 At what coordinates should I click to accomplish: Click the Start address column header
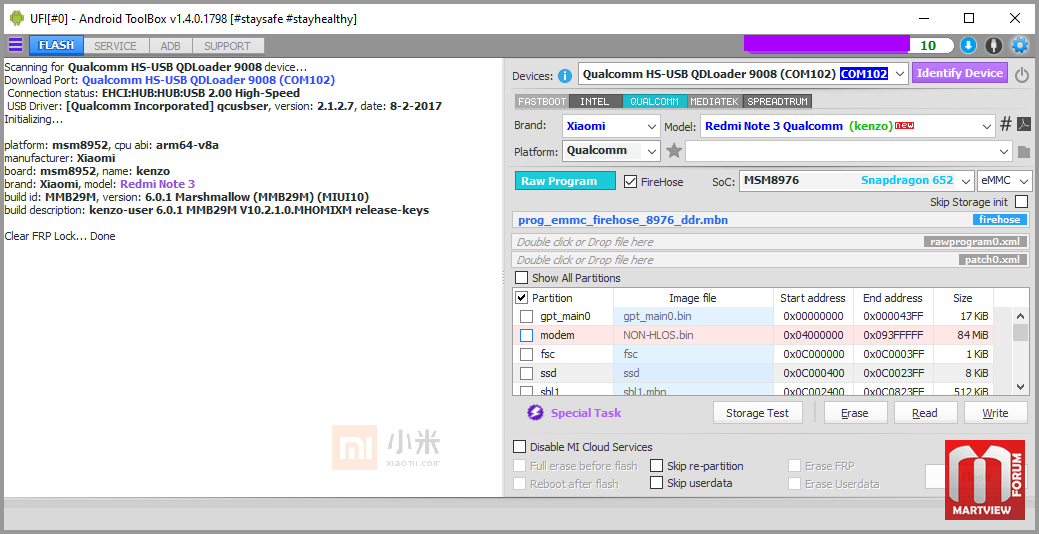pos(813,298)
